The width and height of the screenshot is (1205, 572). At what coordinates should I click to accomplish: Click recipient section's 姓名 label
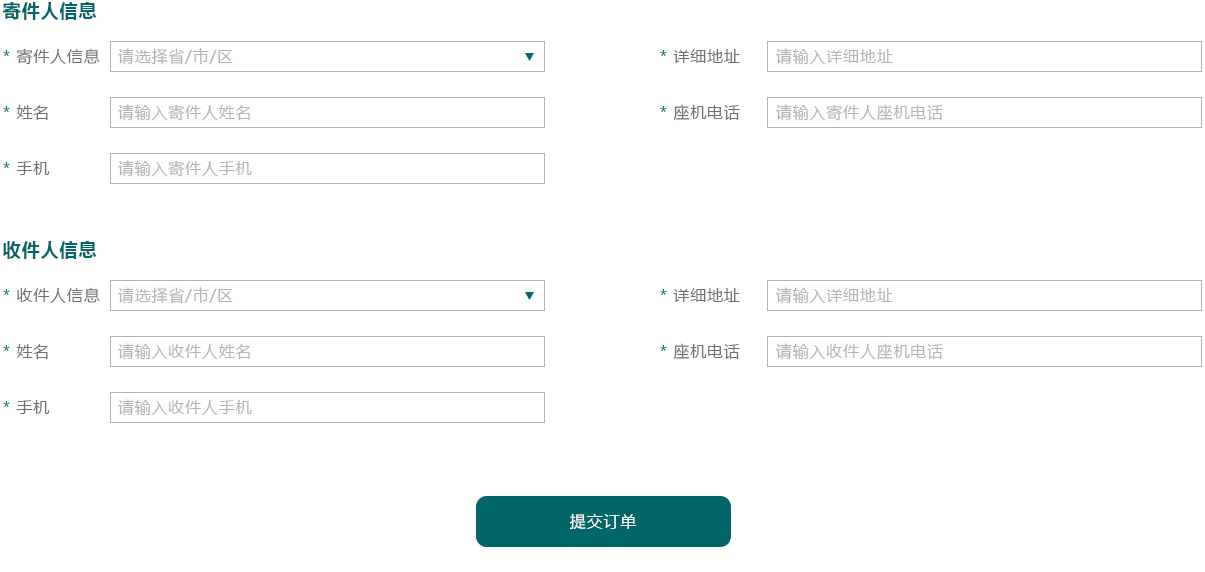(x=33, y=352)
